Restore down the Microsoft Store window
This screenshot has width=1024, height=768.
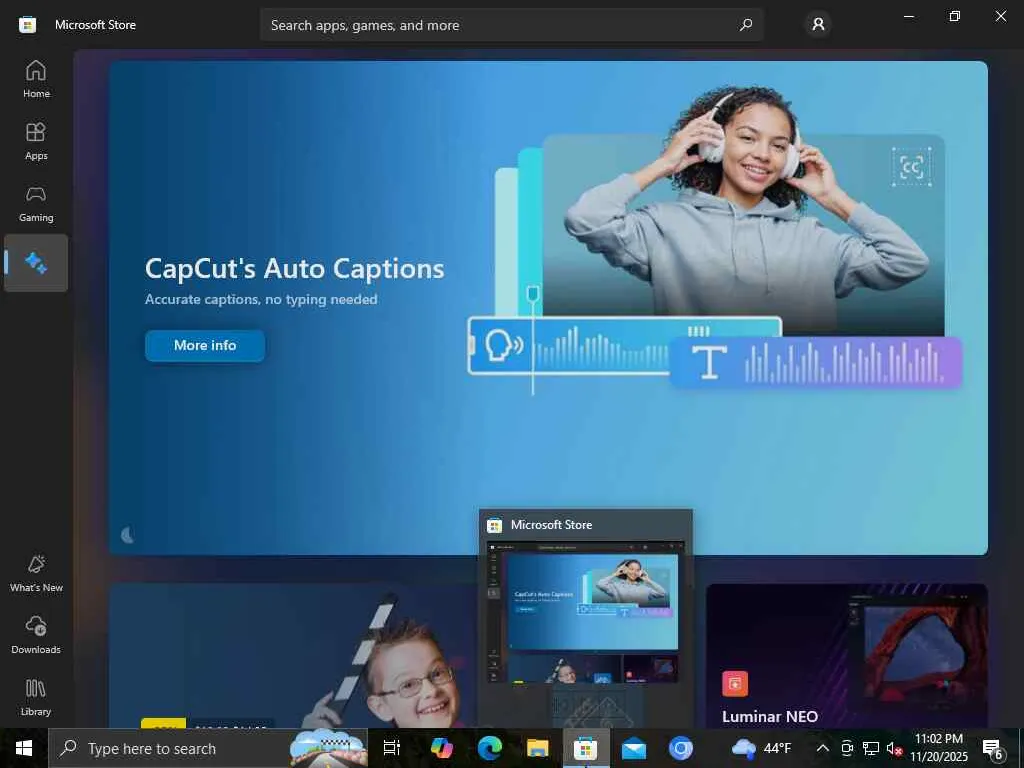[x=955, y=16]
